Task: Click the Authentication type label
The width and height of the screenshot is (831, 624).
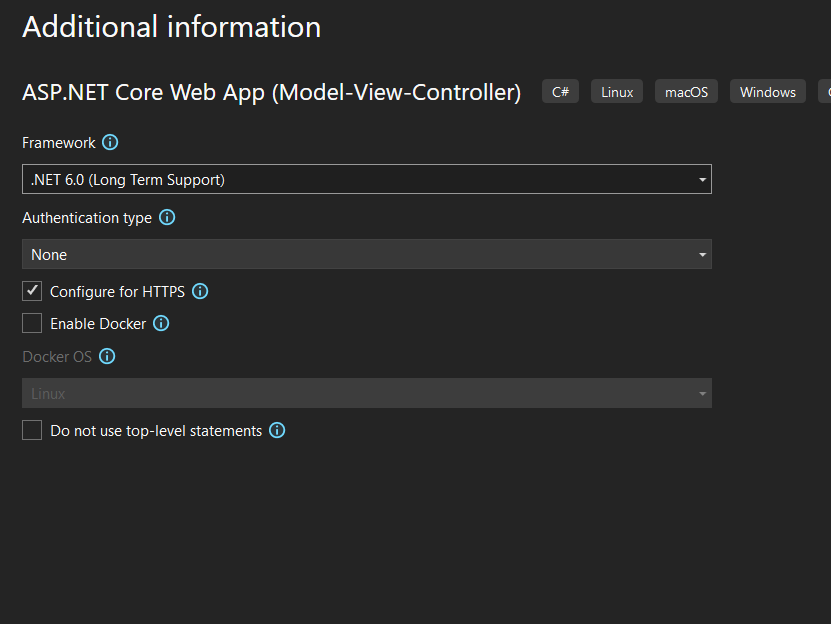Action: pos(87,218)
